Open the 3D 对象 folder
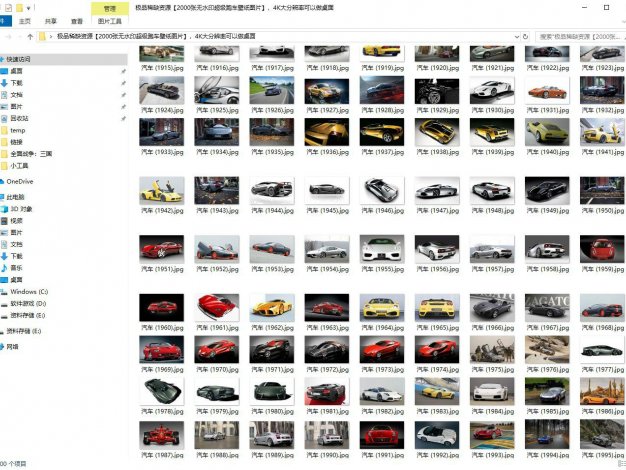The width and height of the screenshot is (626, 470). pos(22,209)
